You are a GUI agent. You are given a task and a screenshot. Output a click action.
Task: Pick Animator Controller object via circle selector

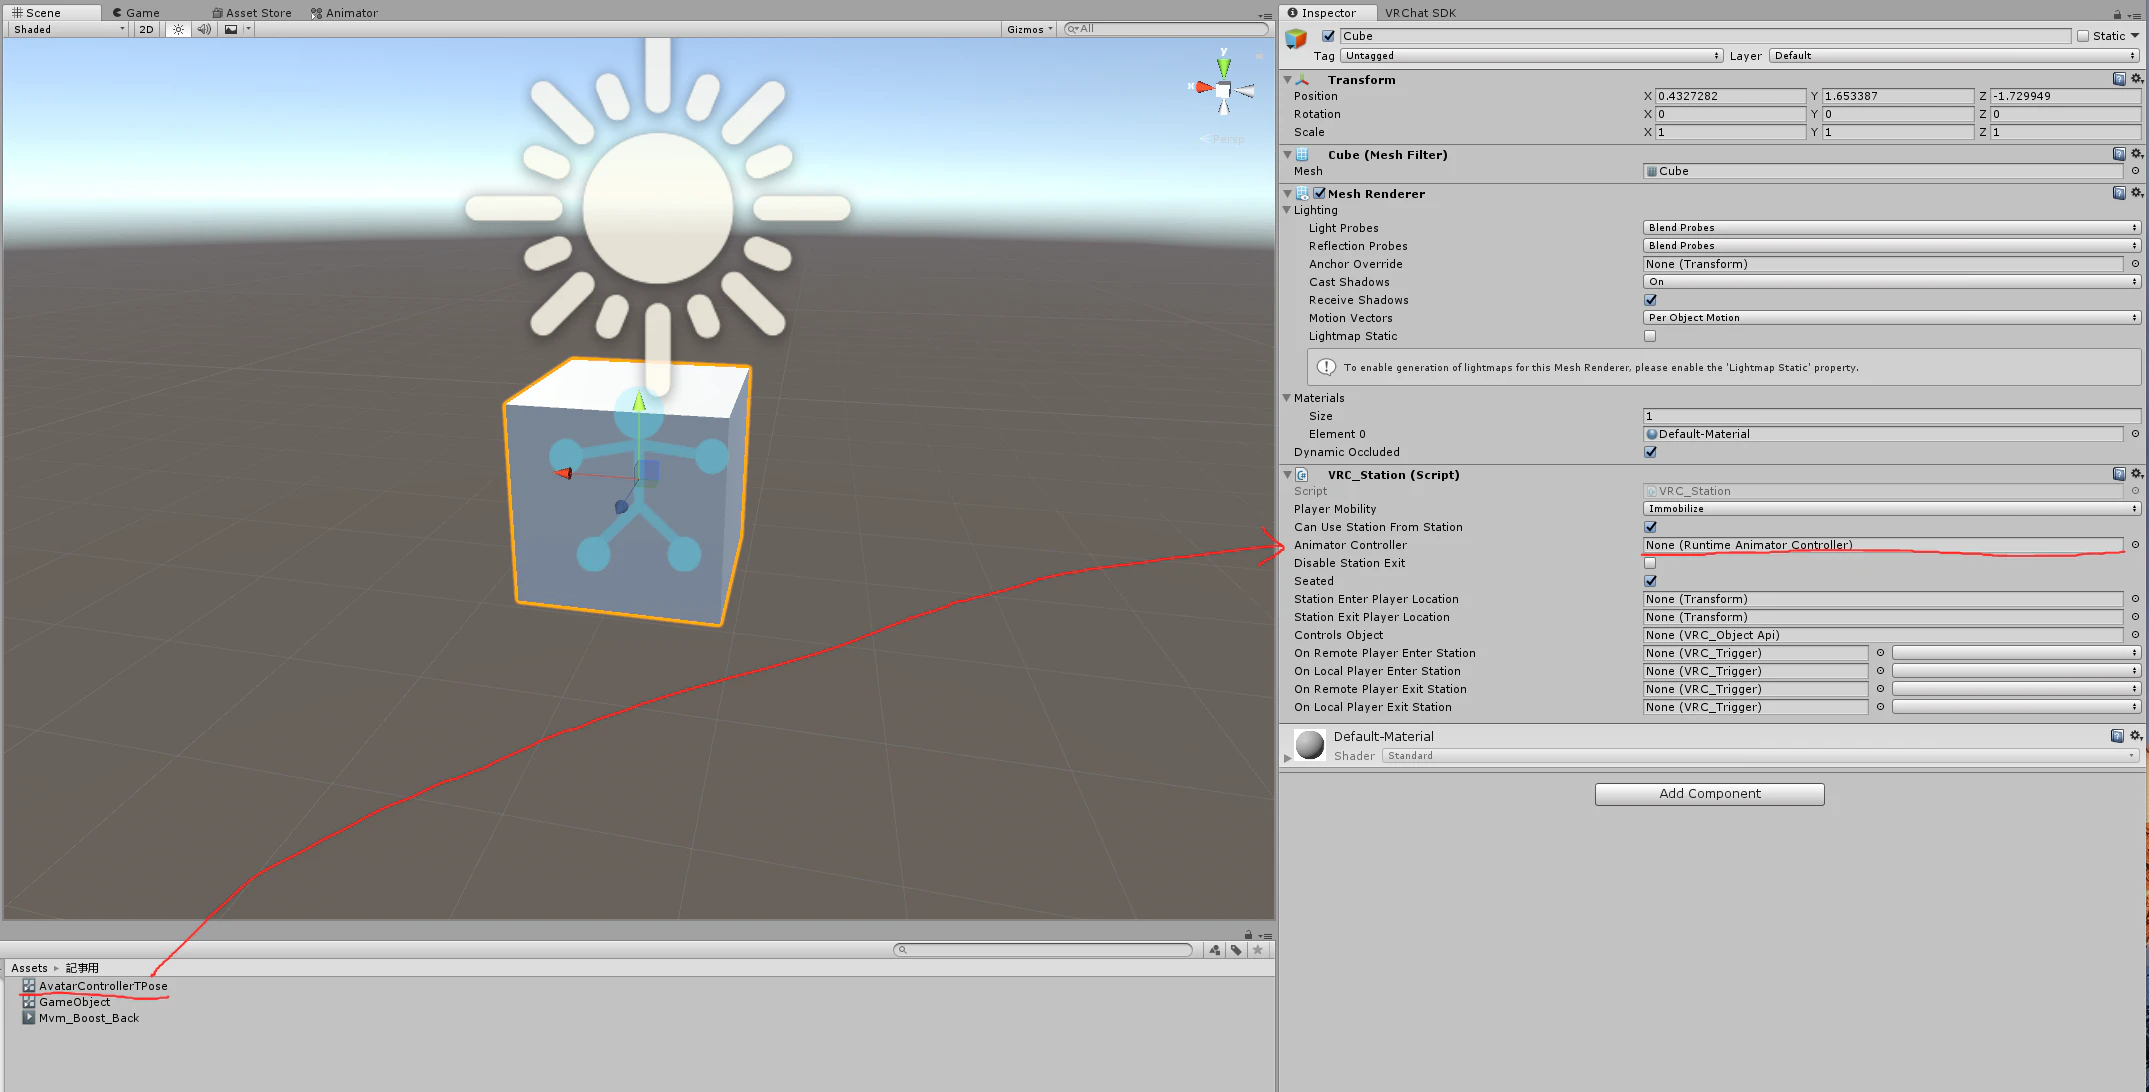(x=2135, y=545)
